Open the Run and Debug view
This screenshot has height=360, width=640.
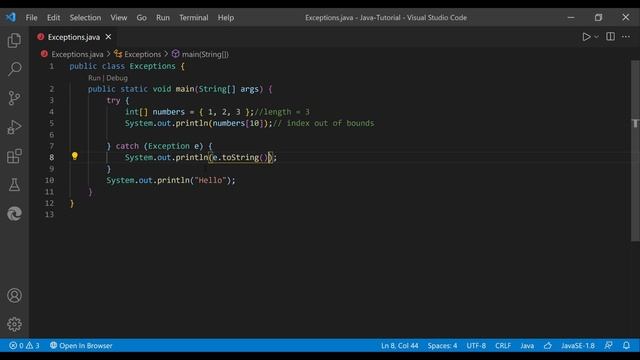14,127
